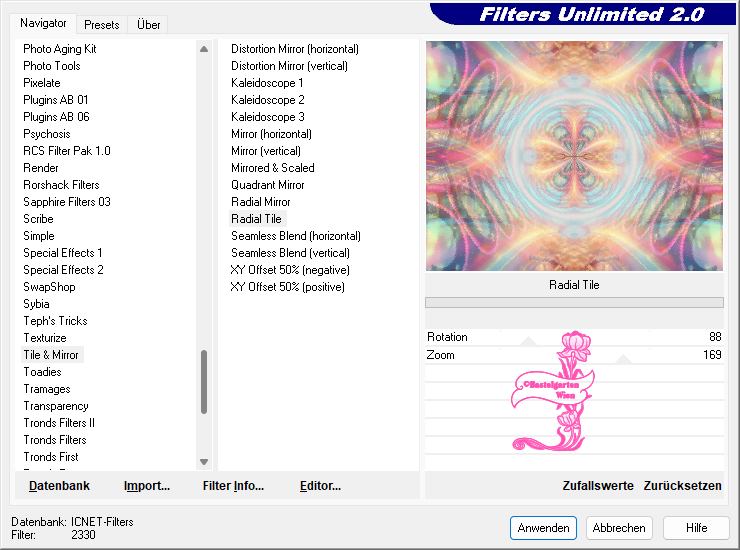
Task: Open the Editor... dialog
Action: tap(320, 486)
